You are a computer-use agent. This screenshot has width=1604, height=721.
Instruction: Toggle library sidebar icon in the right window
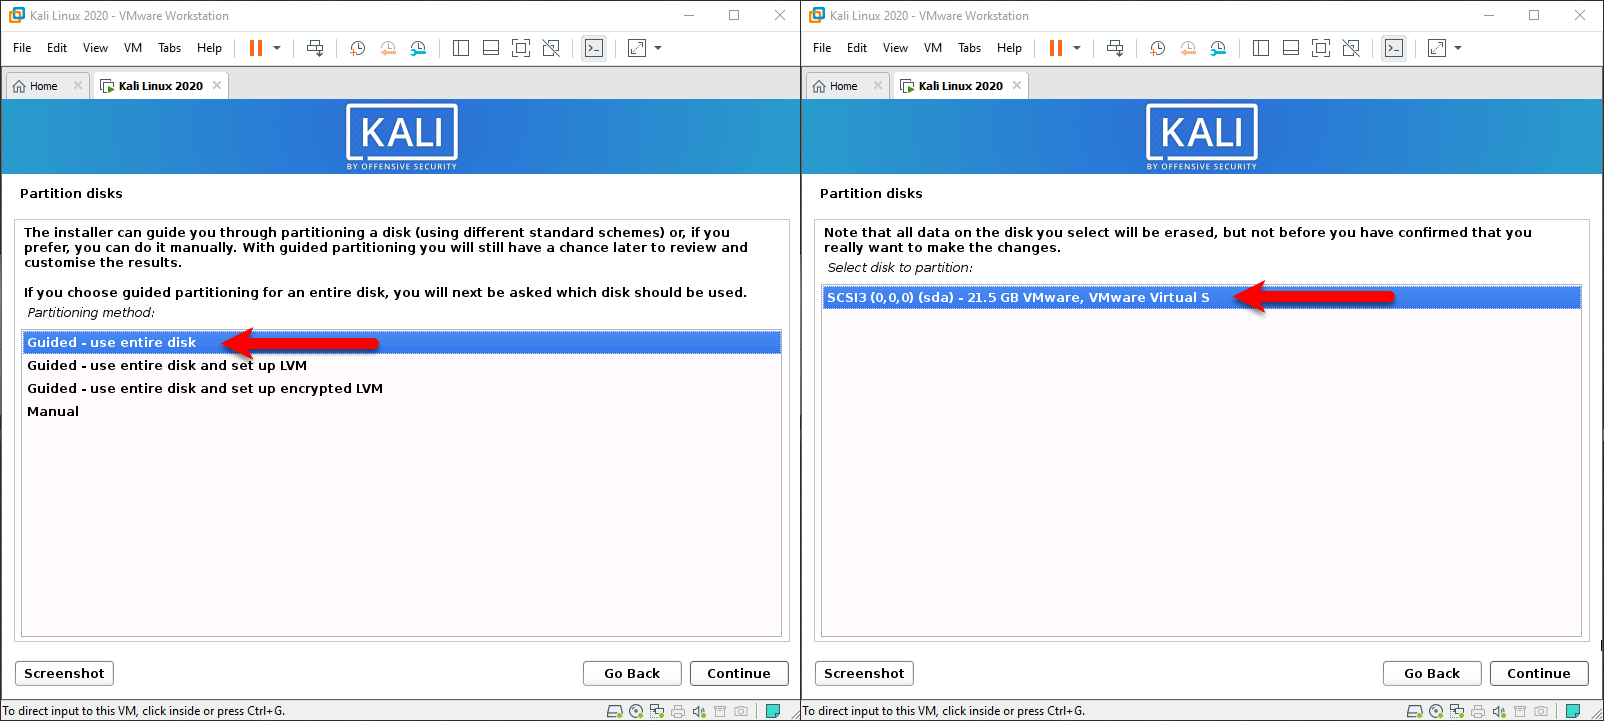1261,48
